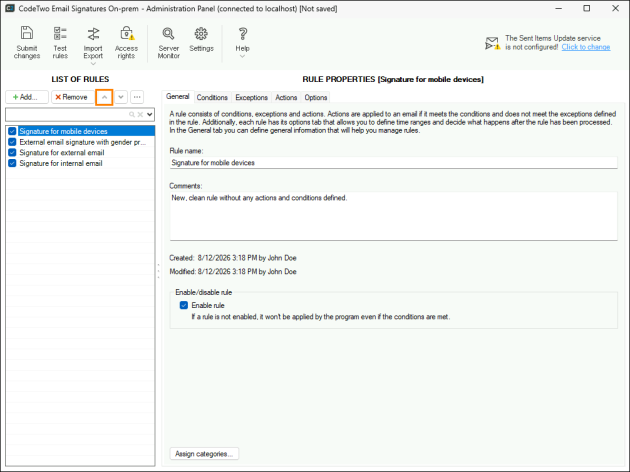Click the Add... rule button
This screenshot has height=472, width=630.
(27, 97)
